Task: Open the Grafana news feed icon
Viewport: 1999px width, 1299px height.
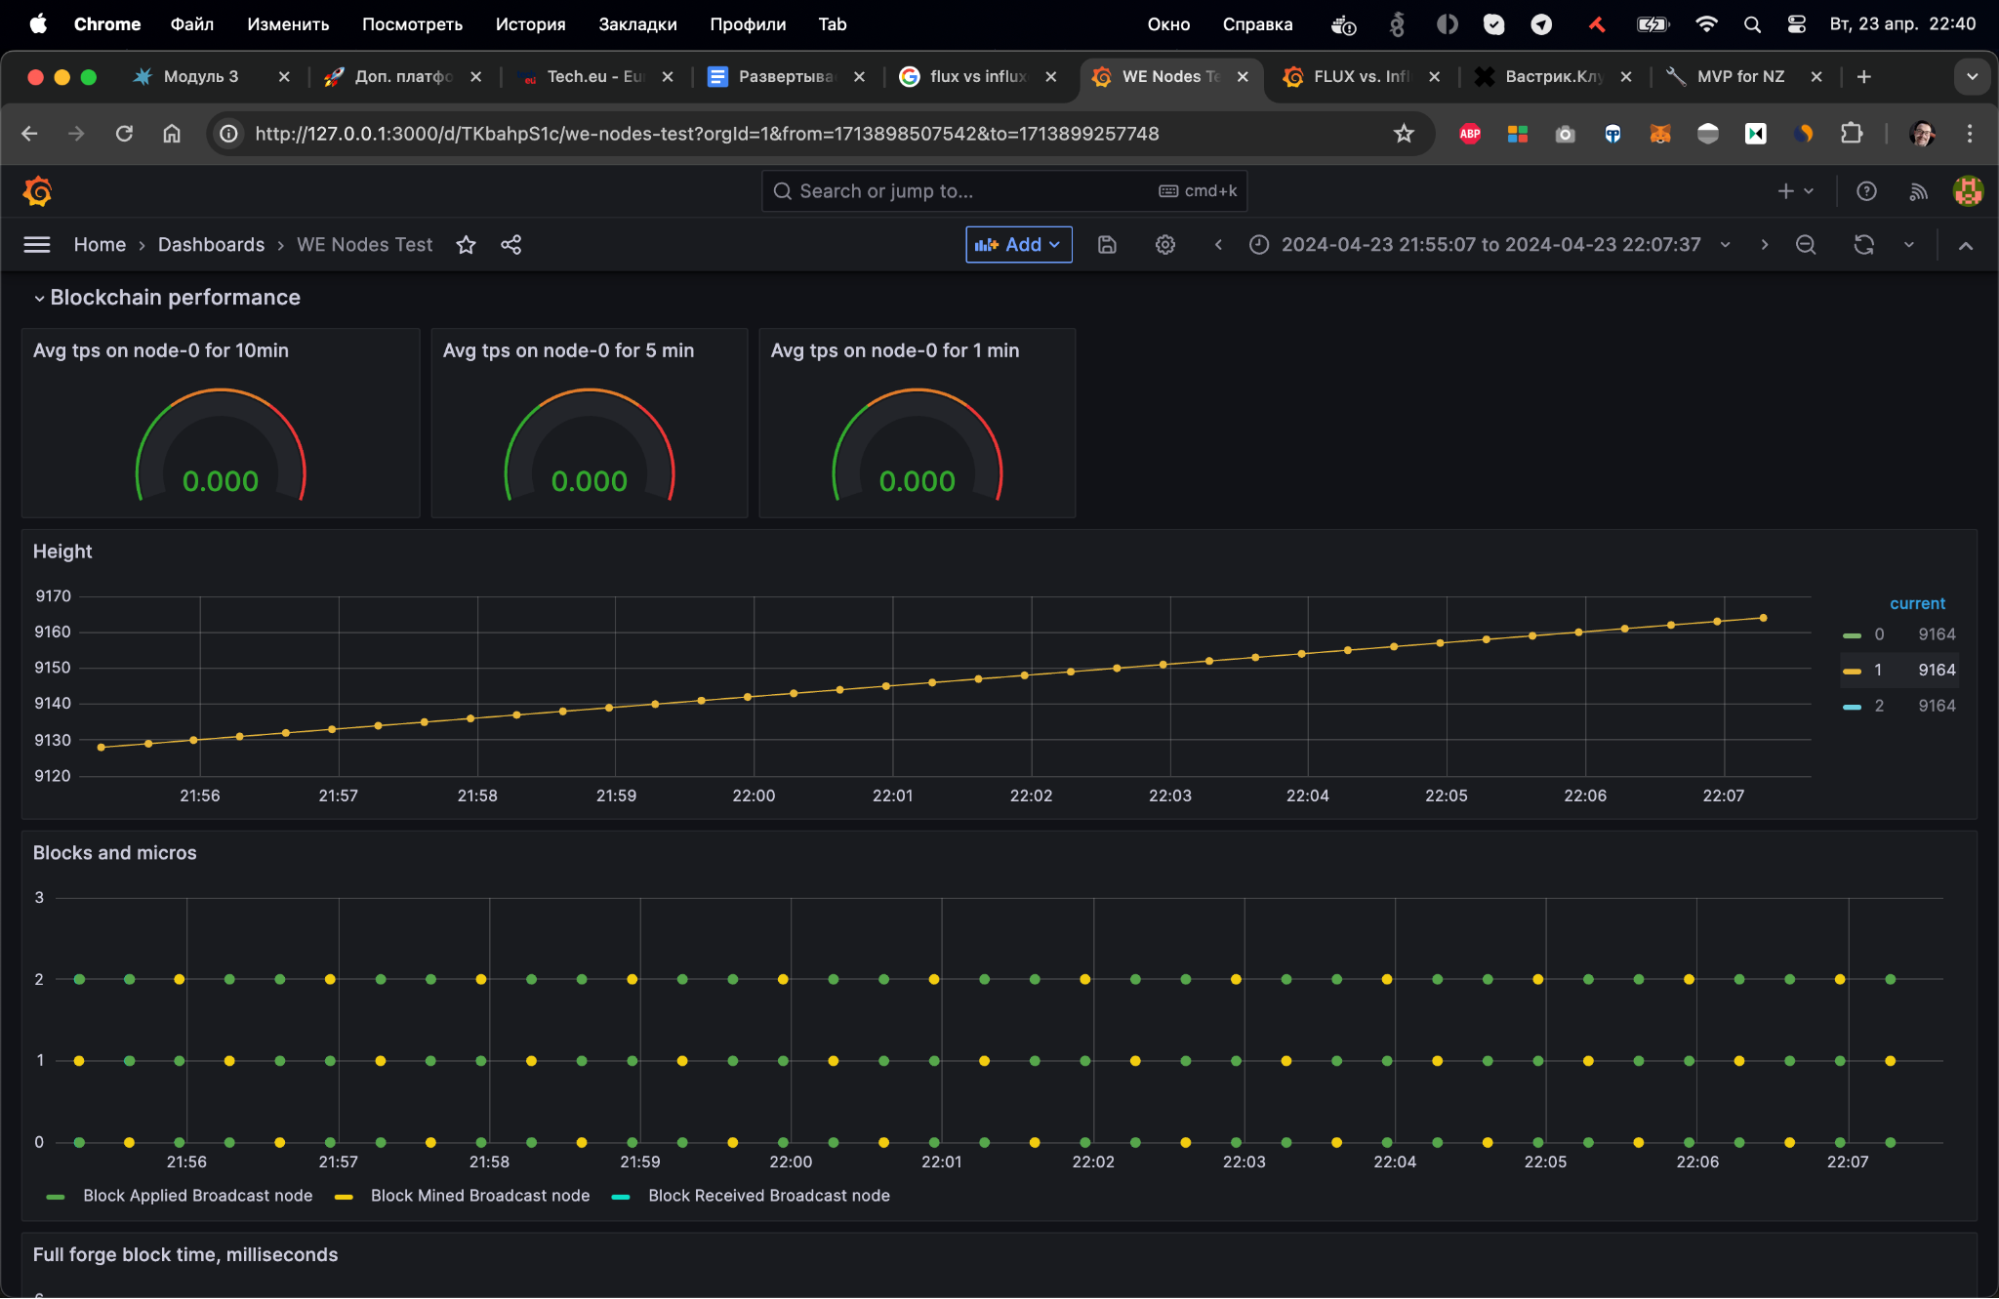Action: pyautogui.click(x=1918, y=192)
